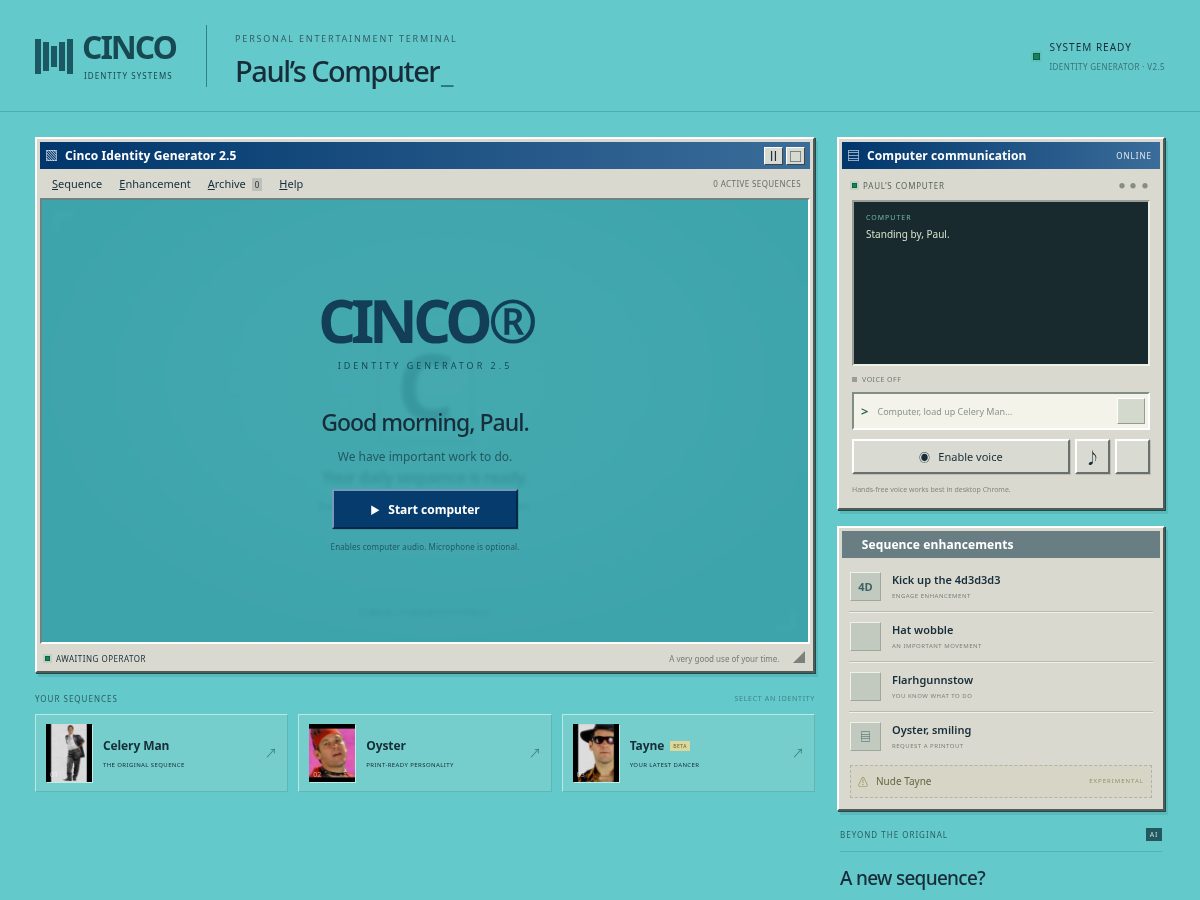Engage the 4D enhancement icon

[866, 587]
